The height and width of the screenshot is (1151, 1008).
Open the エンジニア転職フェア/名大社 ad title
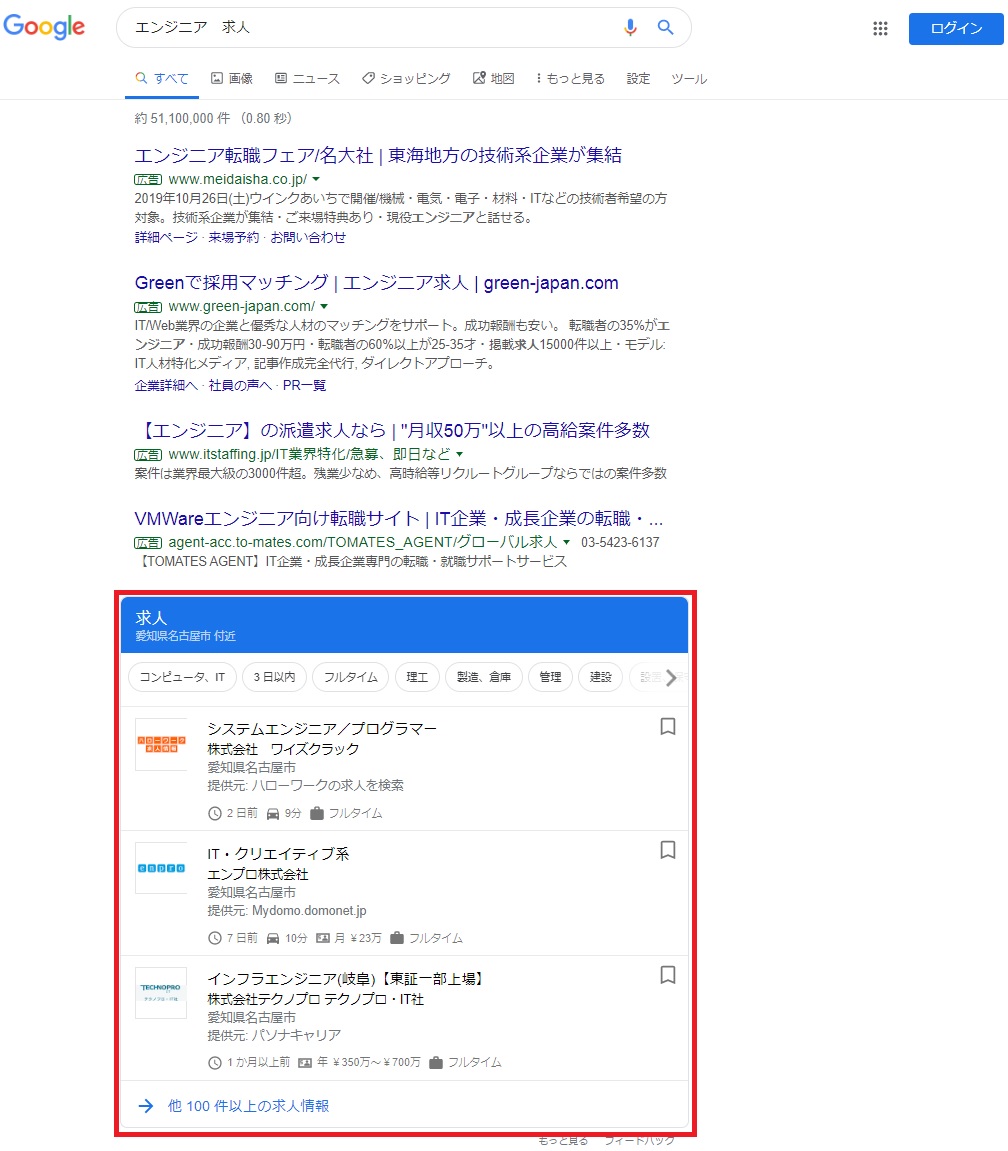tap(378, 155)
